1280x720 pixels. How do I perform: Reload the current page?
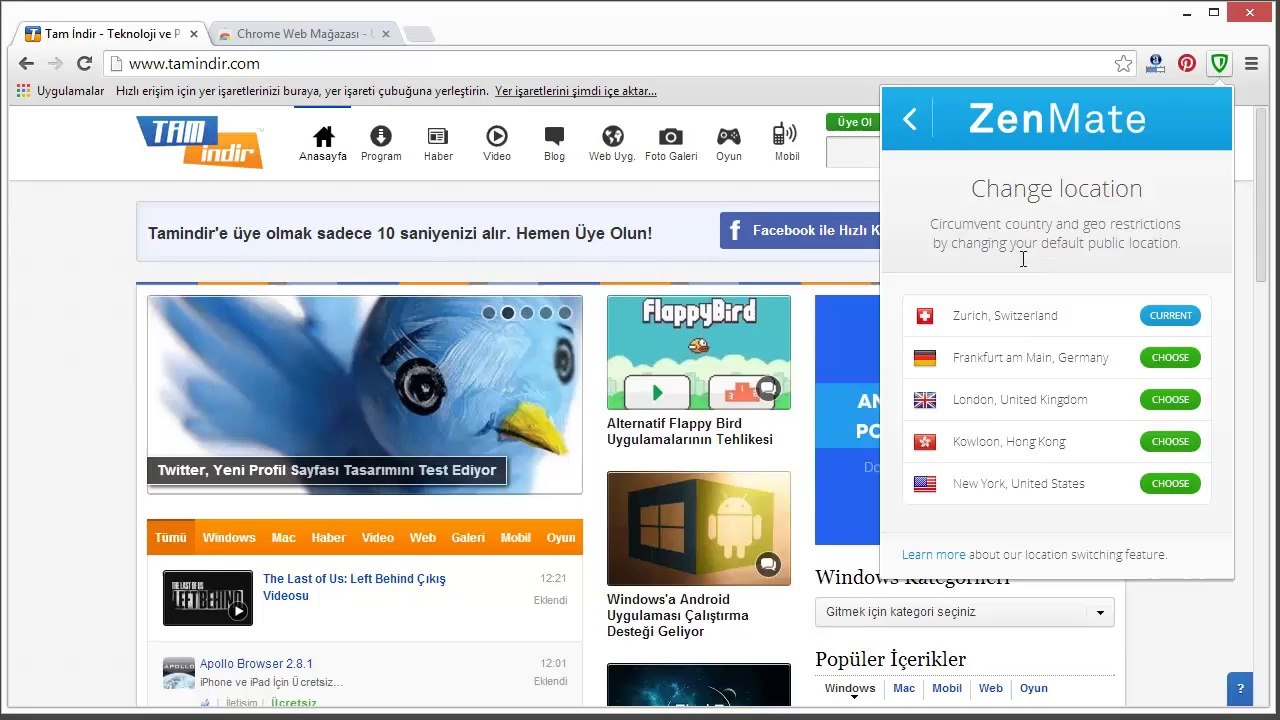tap(85, 64)
